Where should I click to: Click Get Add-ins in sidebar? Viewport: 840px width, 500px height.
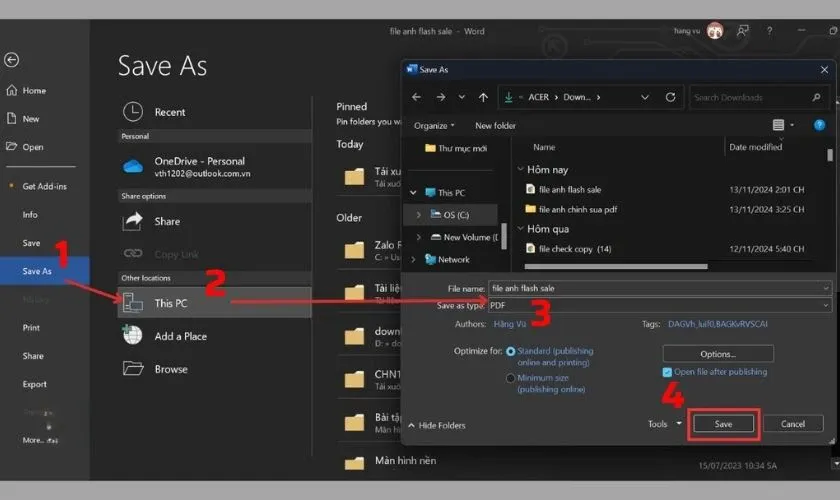tap(39, 186)
